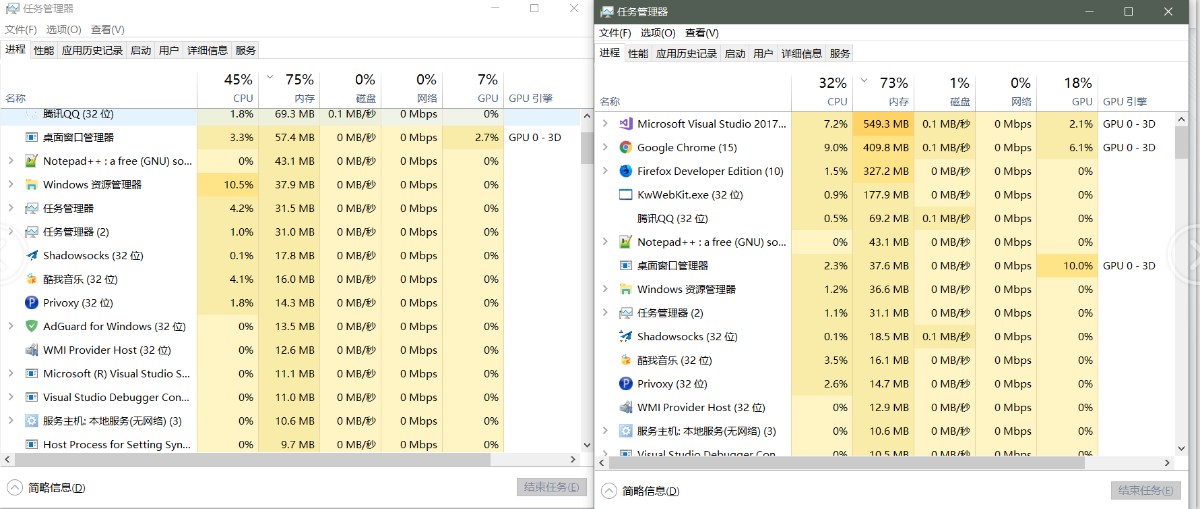
Task: Click AdGuard for Windows shield icon
Action: (32, 326)
